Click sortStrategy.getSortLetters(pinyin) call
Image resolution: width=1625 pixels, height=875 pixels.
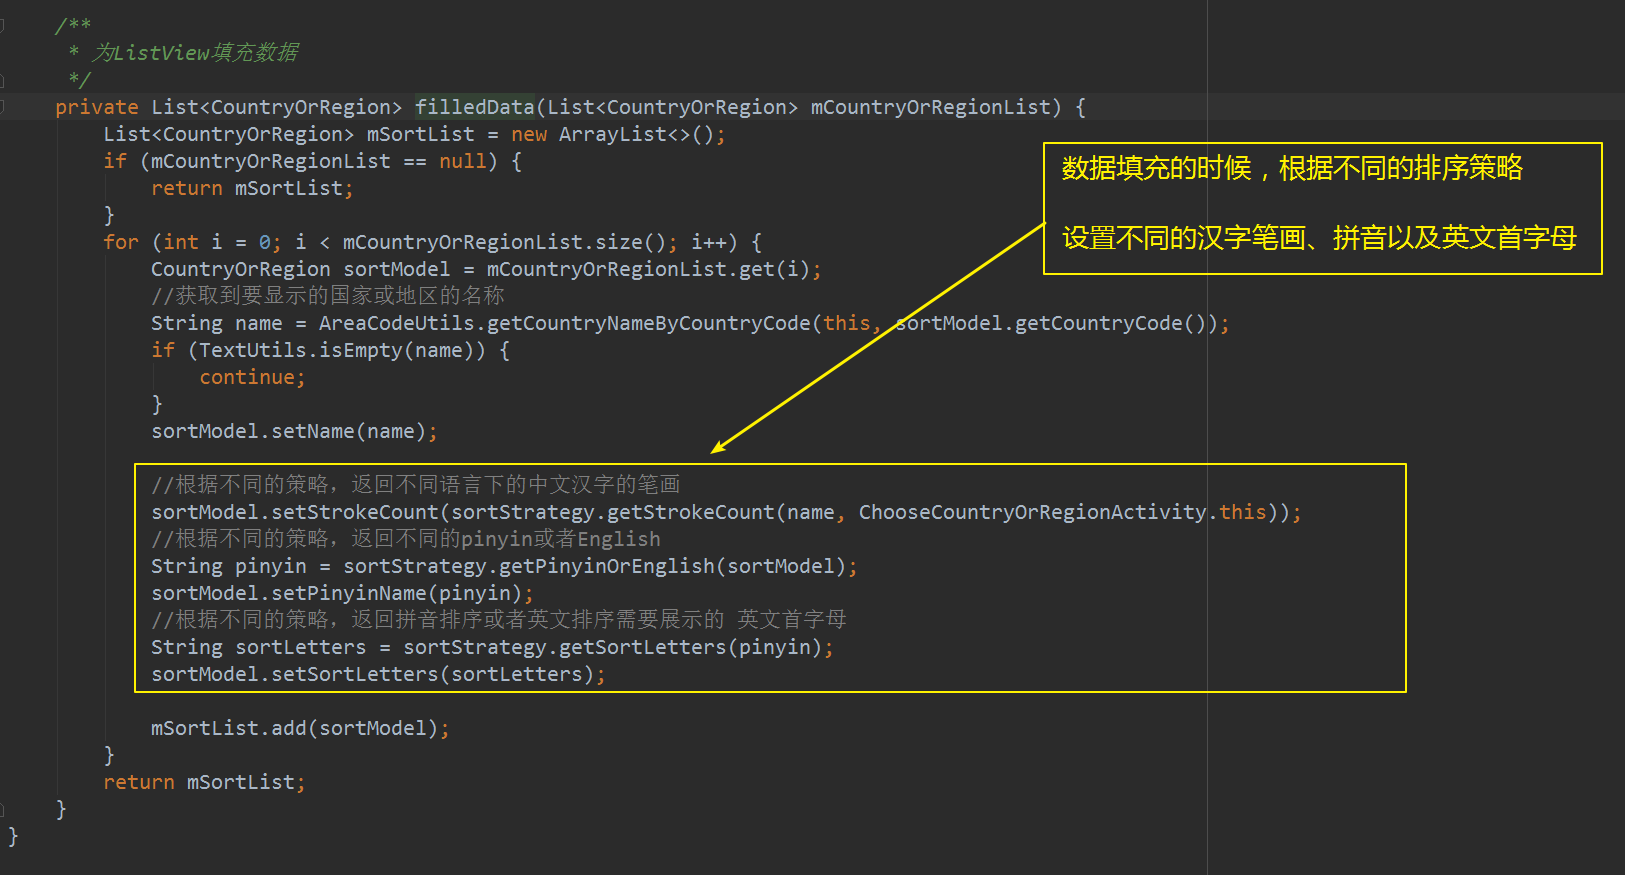tap(613, 647)
